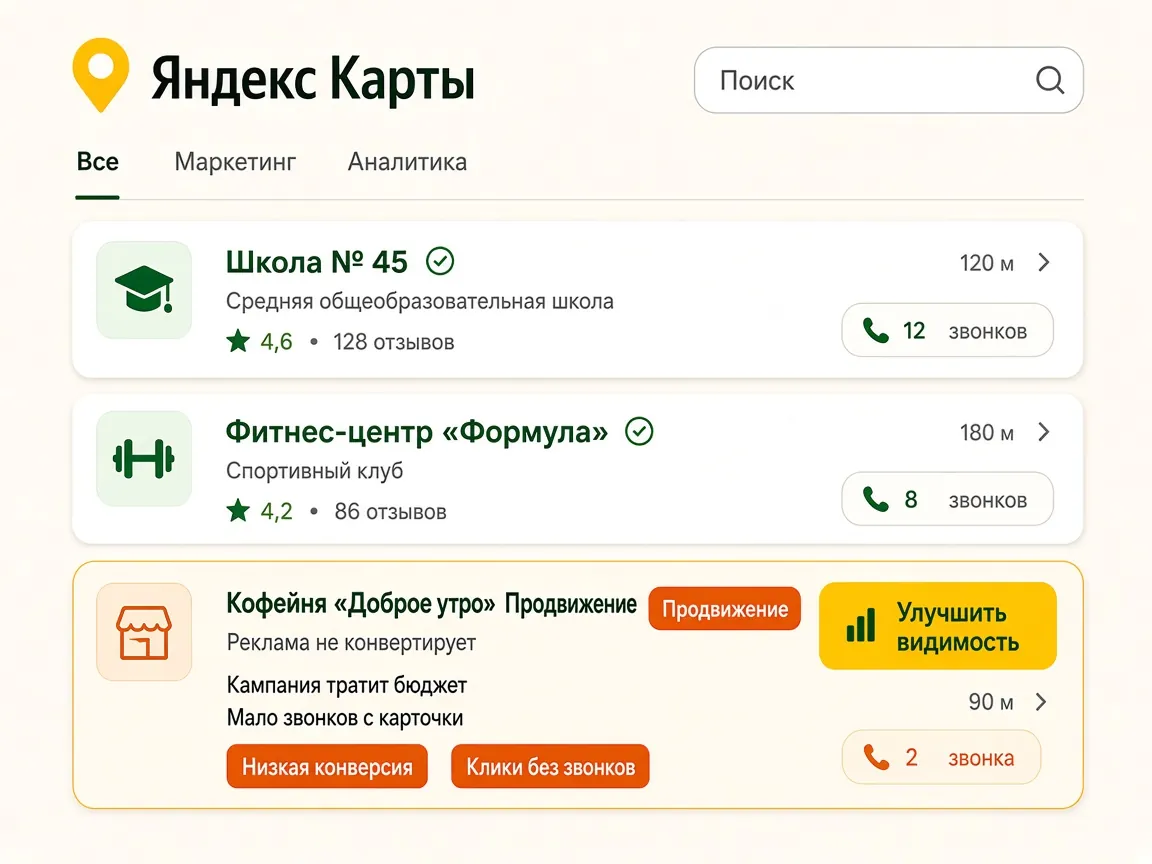Click orange phone icon in 2 звонка

coord(876,757)
